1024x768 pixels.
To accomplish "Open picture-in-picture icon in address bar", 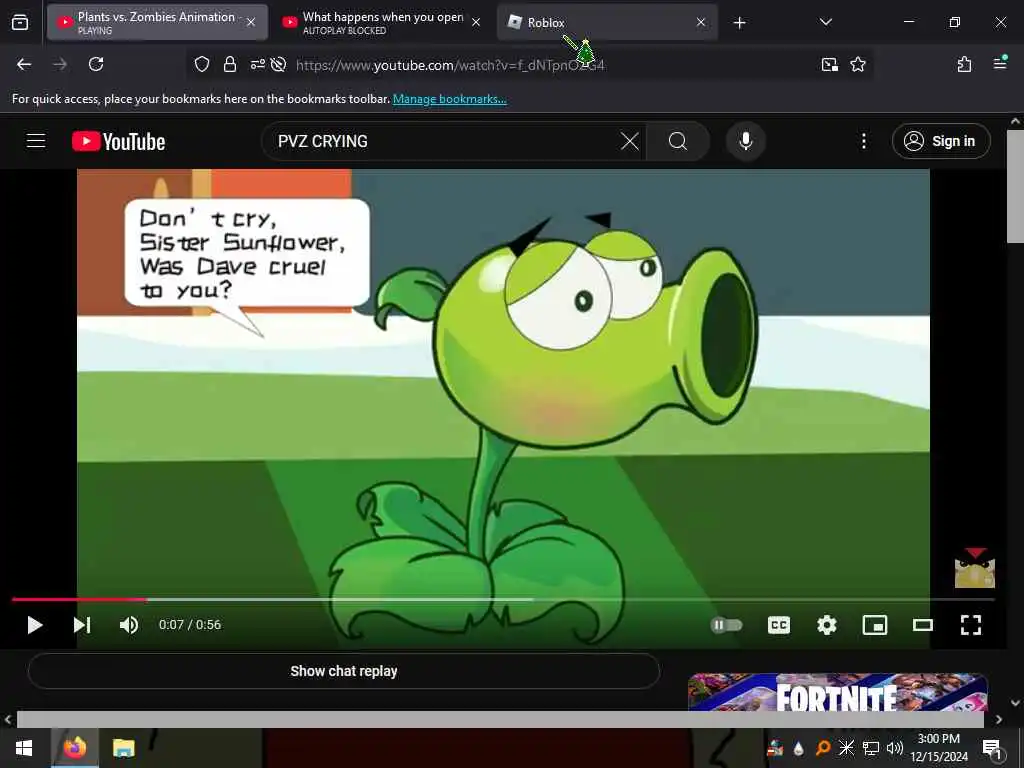I will tap(829, 64).
